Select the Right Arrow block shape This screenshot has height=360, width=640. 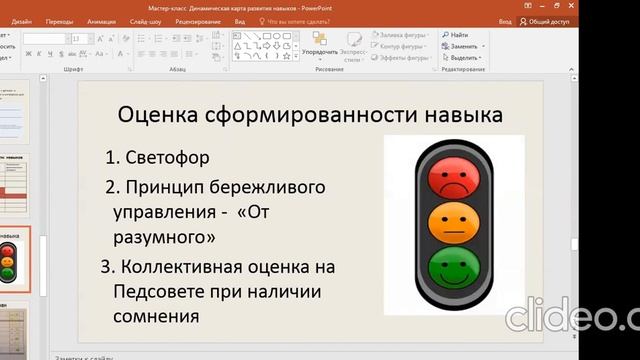coord(267,46)
